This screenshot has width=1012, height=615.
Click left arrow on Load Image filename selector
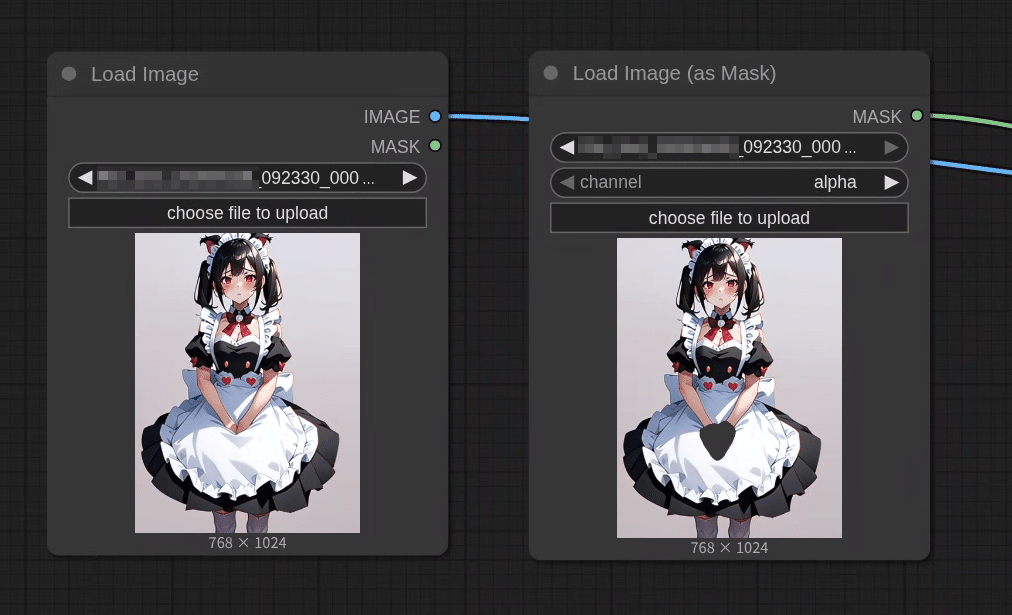point(84,177)
